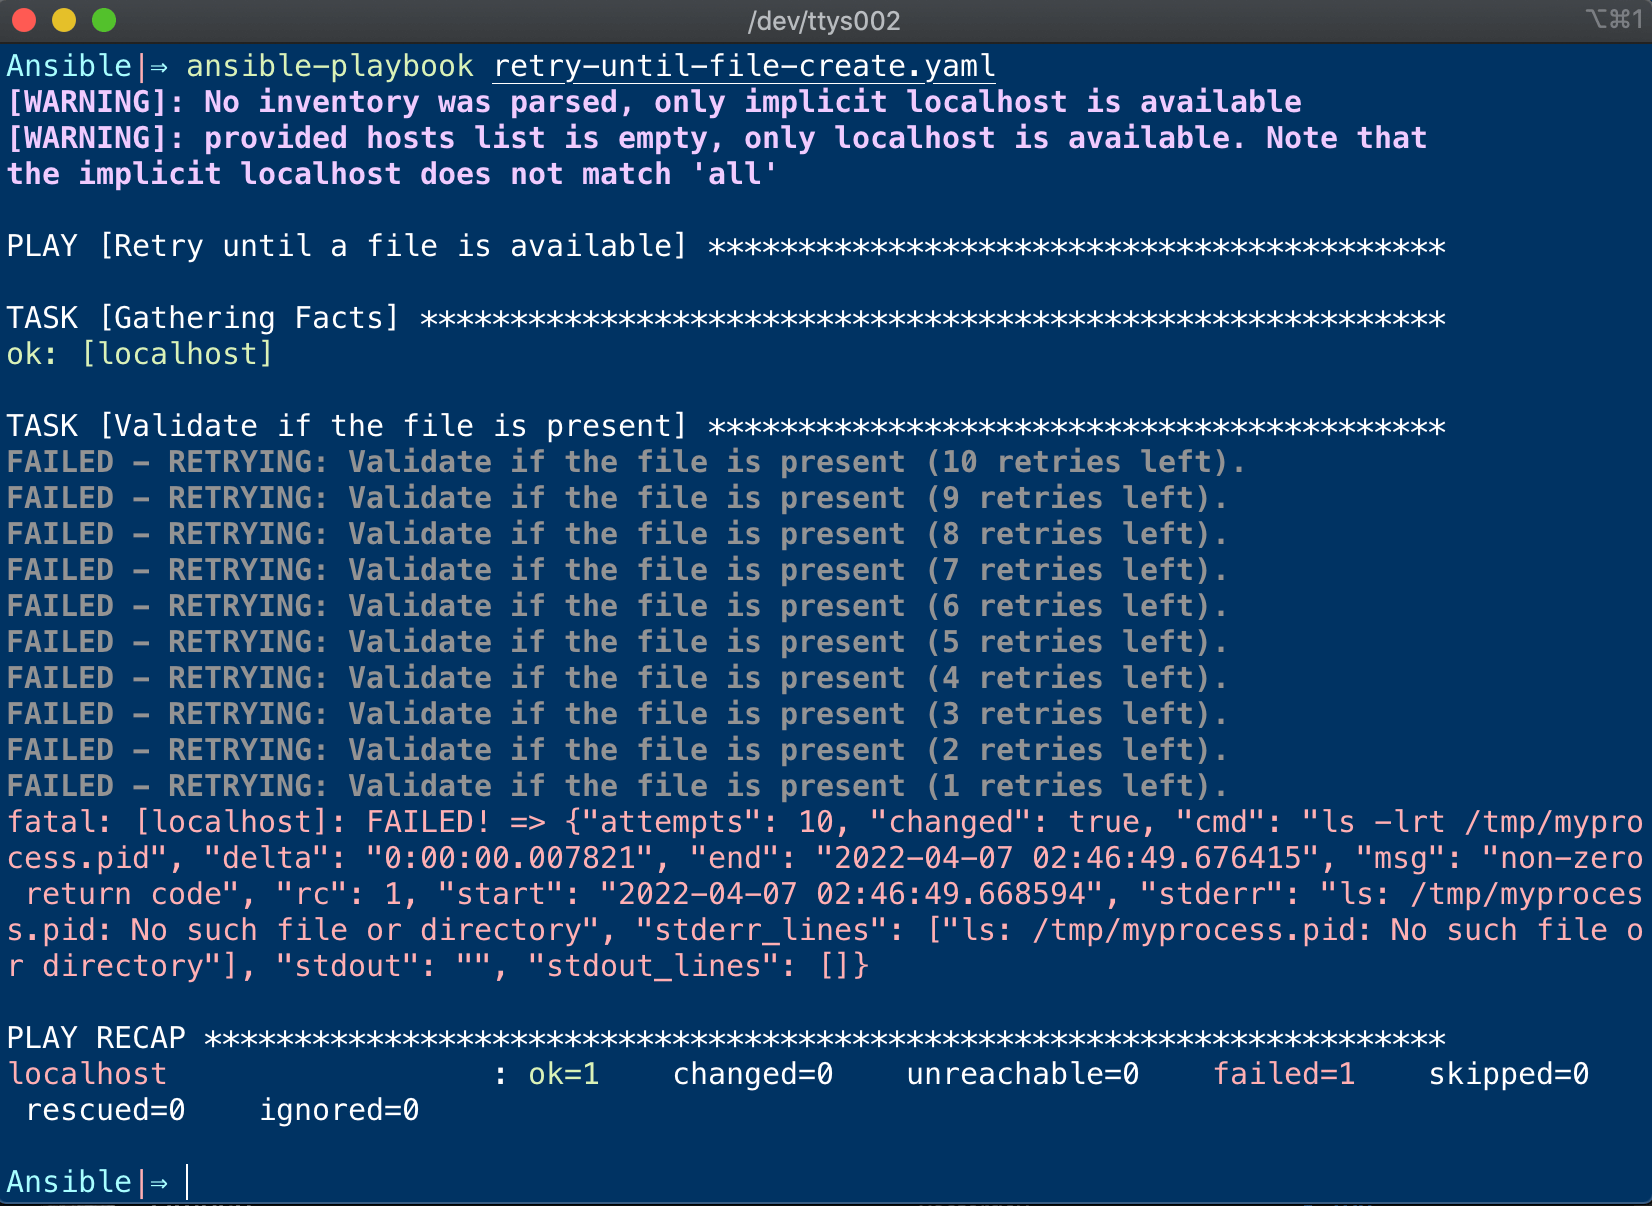Click the green fullscreen window button

(x=104, y=20)
